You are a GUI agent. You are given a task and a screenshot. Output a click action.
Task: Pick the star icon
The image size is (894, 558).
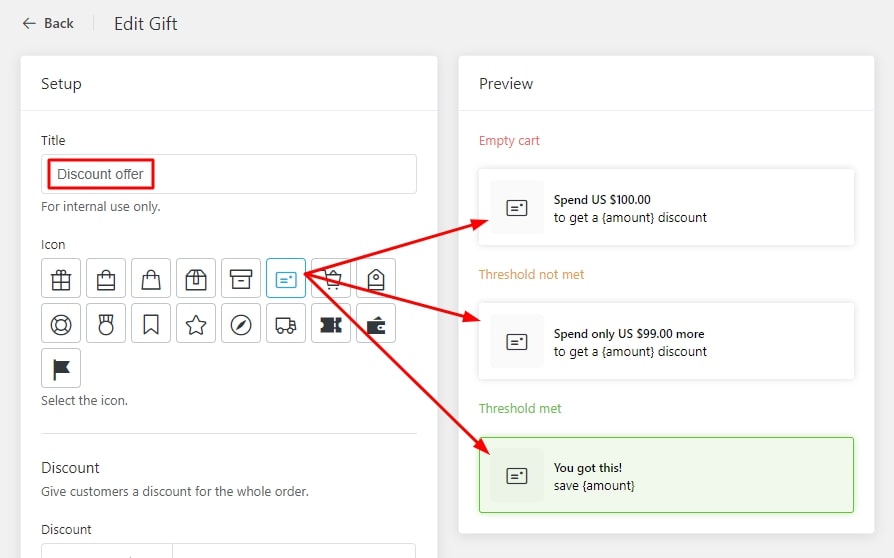(196, 324)
